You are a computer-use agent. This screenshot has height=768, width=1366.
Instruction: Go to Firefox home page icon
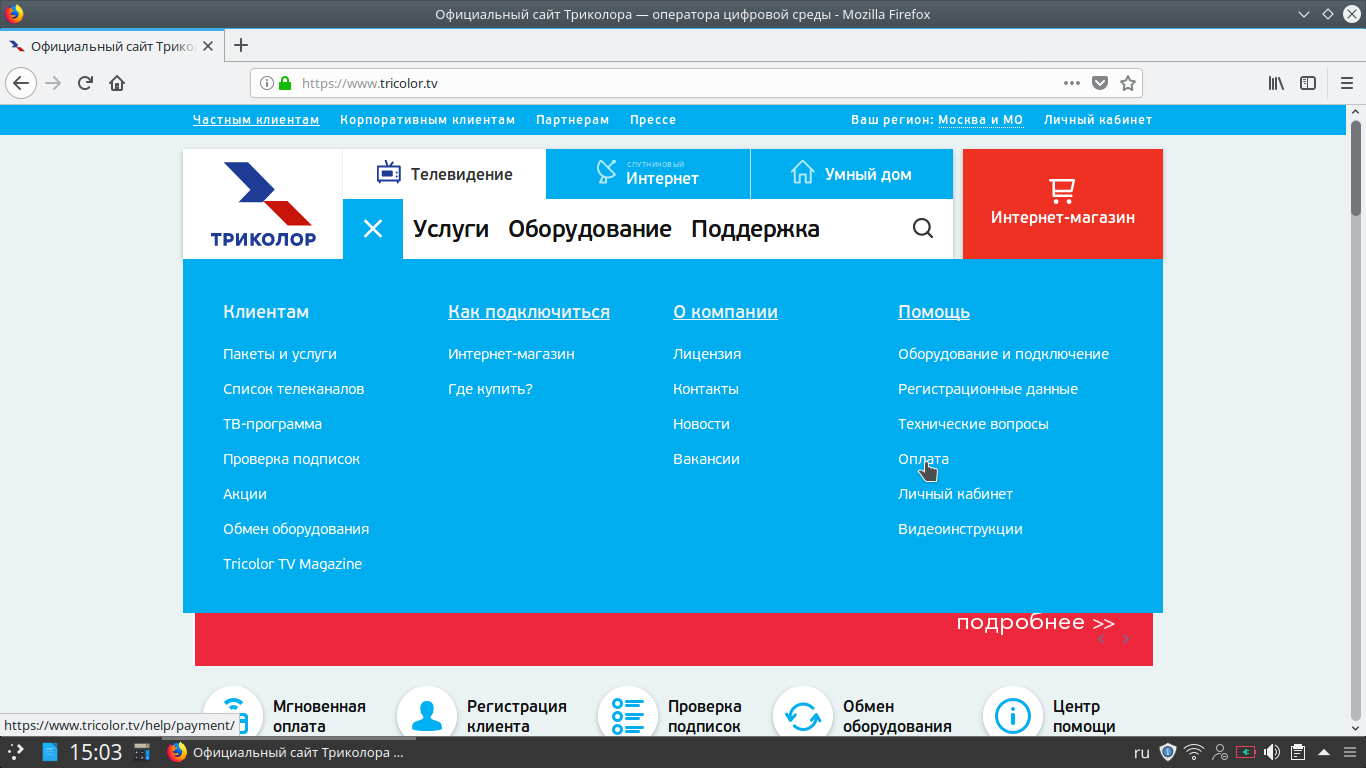click(x=117, y=83)
